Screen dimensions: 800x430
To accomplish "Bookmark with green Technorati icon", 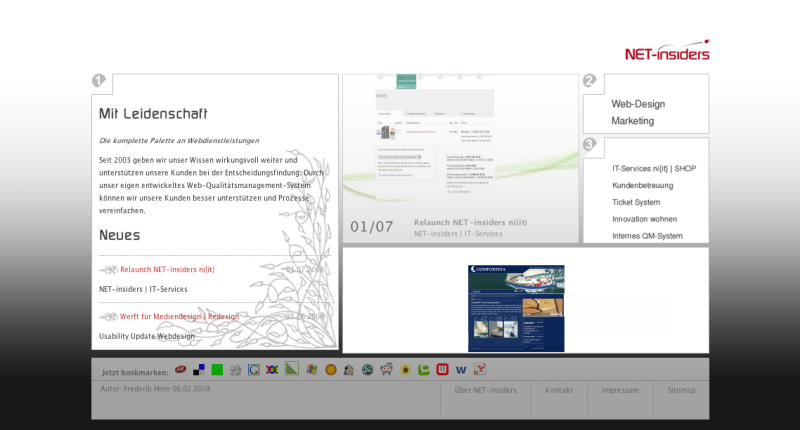I will (423, 370).
